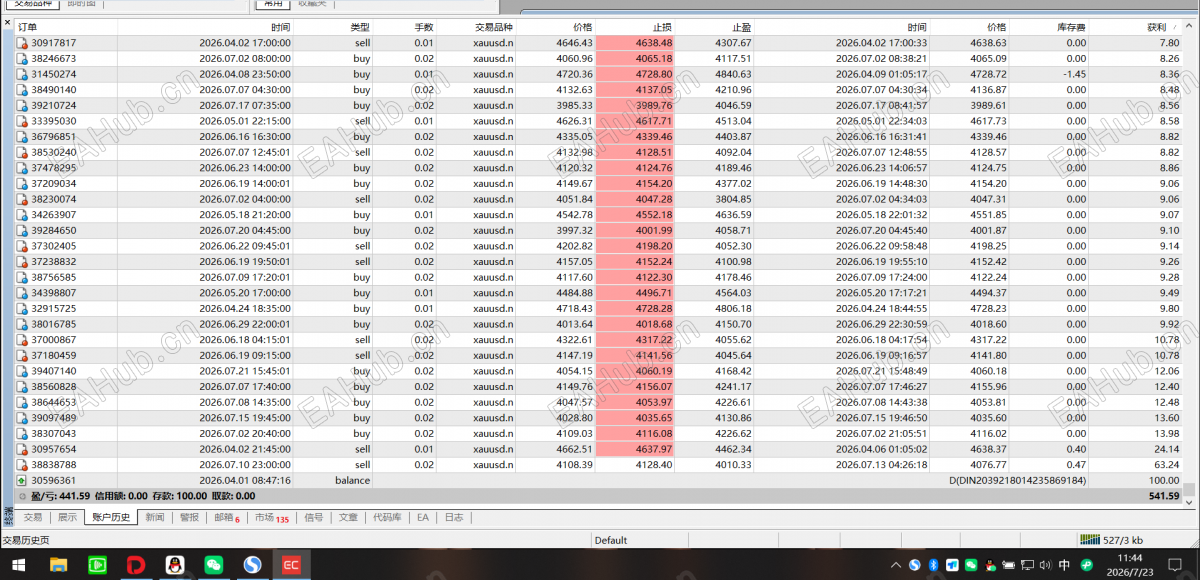The image size is (1200, 580).
Task: Open File Explorer from the taskbar
Action: (58, 565)
